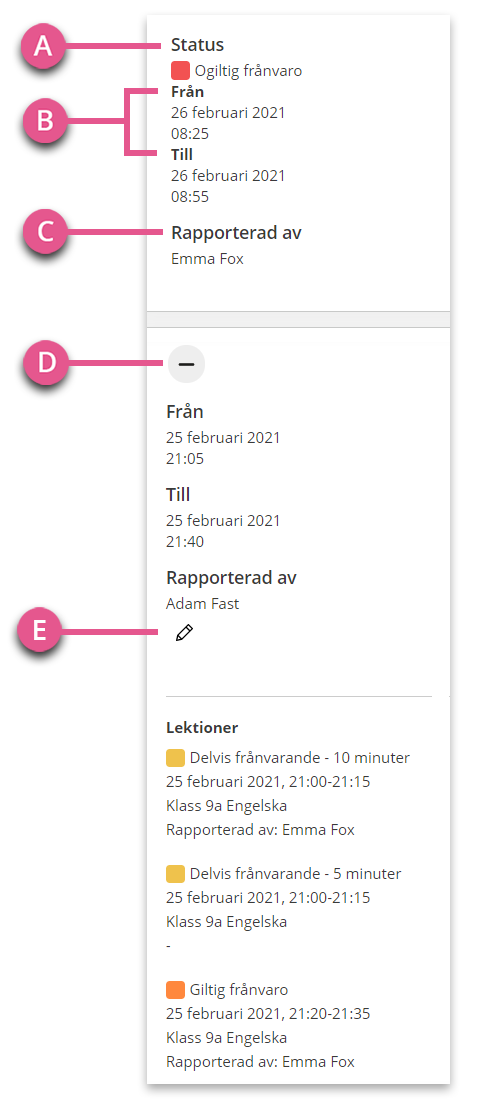Click the pink D callout marker

44,363
